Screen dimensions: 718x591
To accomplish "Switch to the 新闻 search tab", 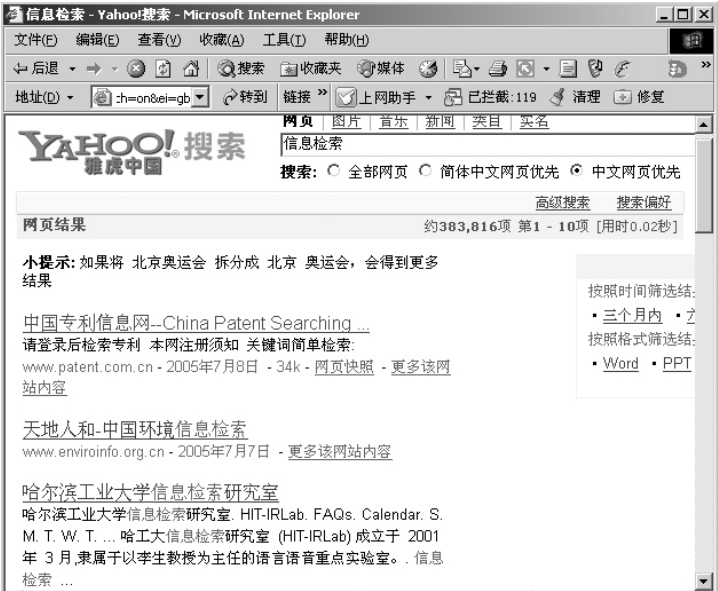I will (x=440, y=122).
